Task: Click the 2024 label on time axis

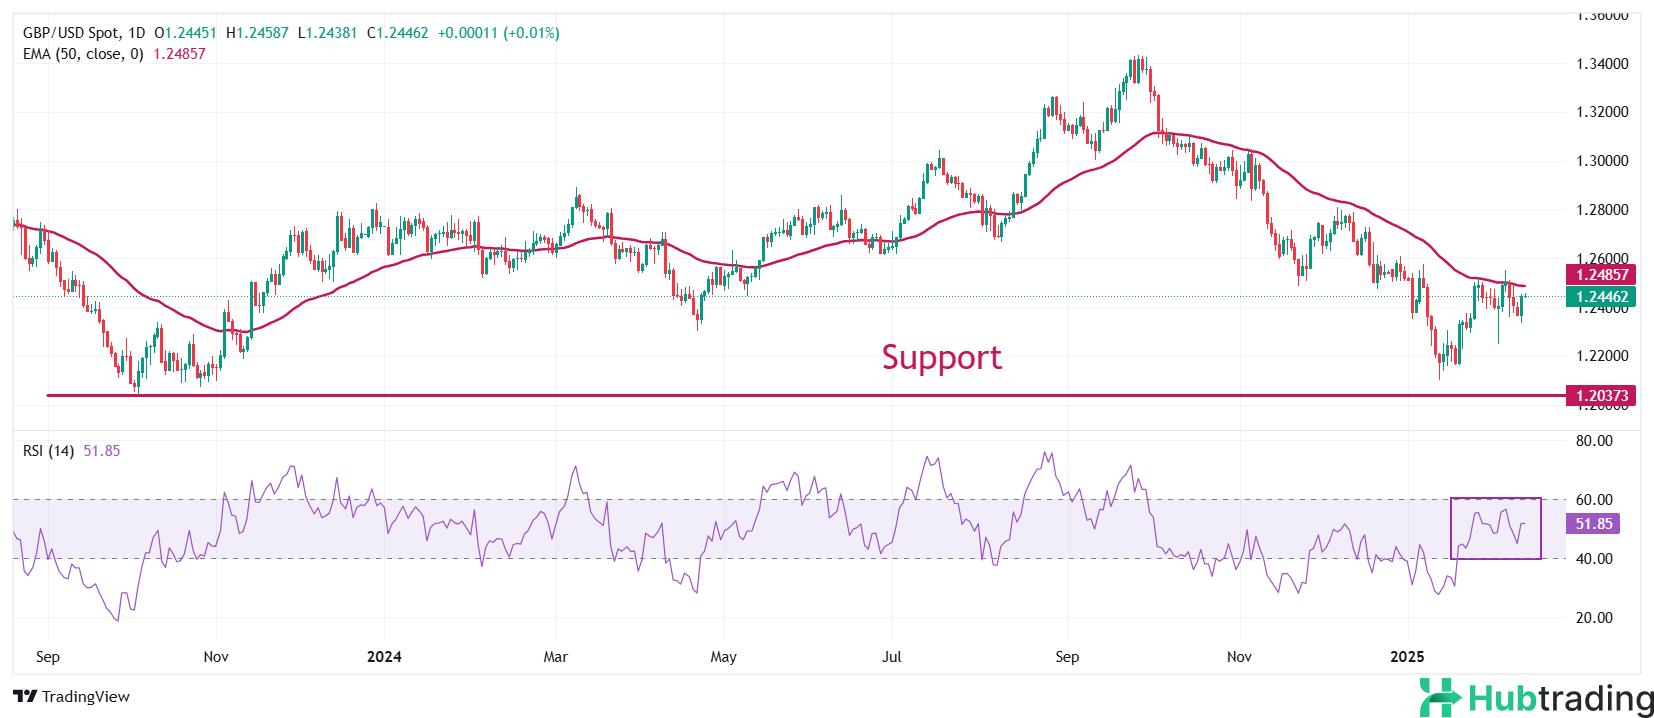Action: click(384, 657)
